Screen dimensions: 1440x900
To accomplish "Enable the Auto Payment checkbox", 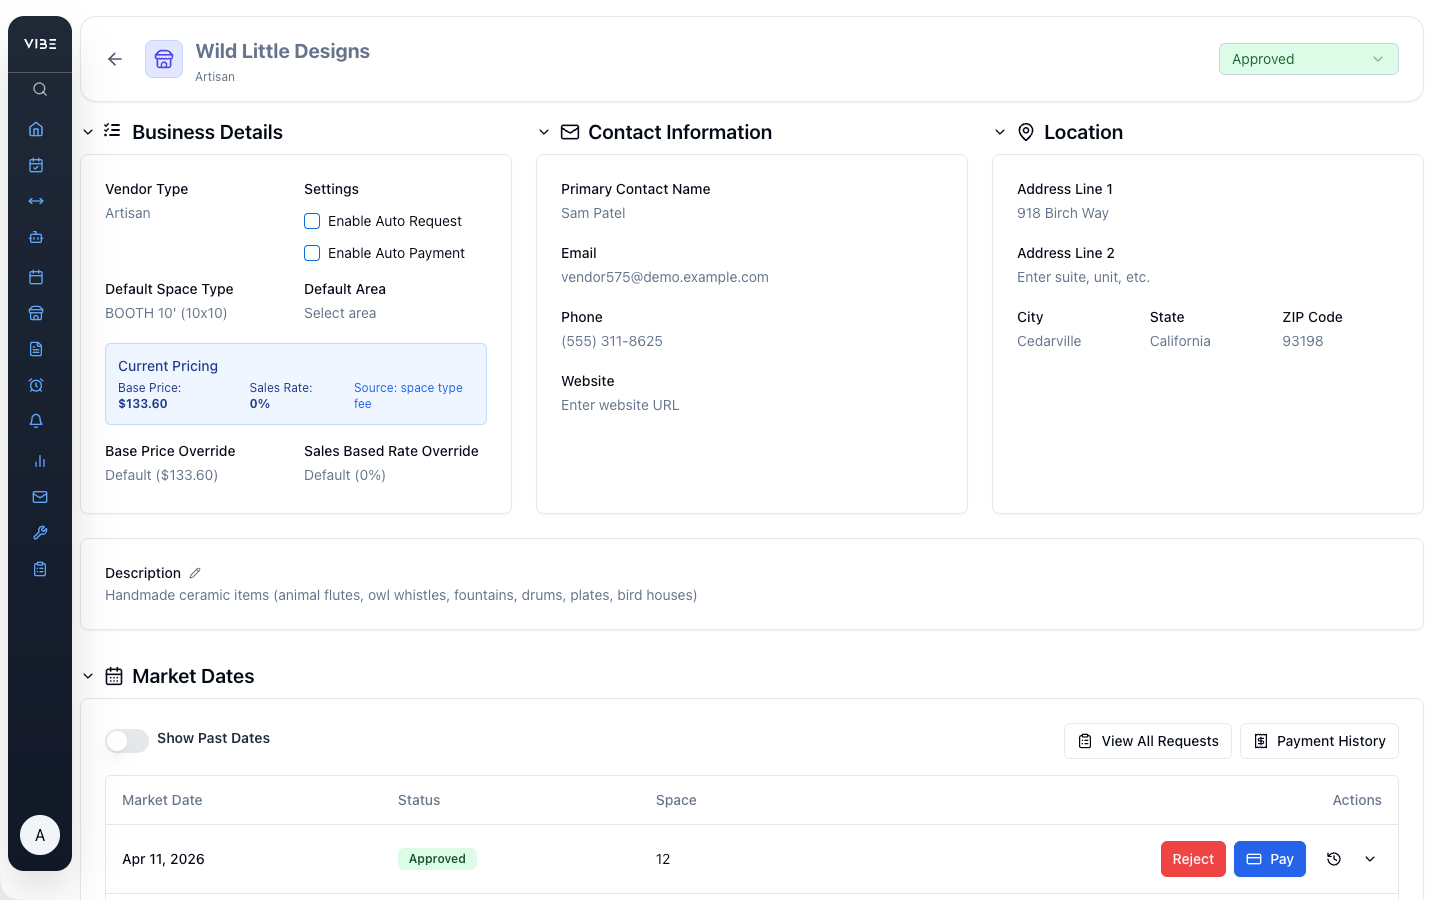I will tap(312, 253).
